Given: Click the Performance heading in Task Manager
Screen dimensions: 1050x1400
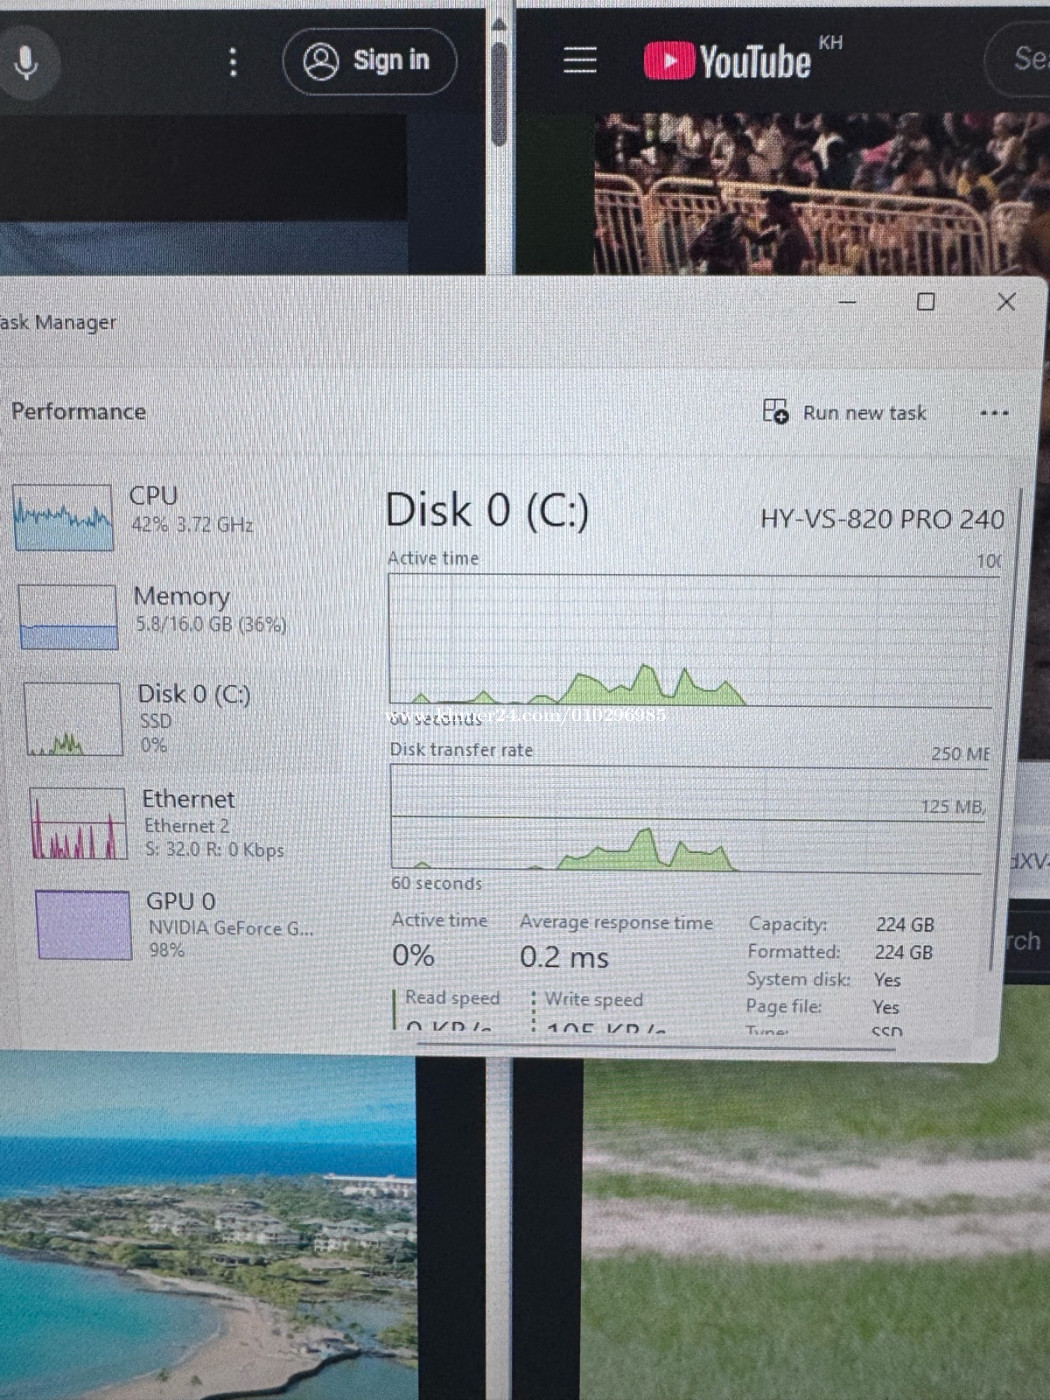Looking at the screenshot, I should click(78, 411).
